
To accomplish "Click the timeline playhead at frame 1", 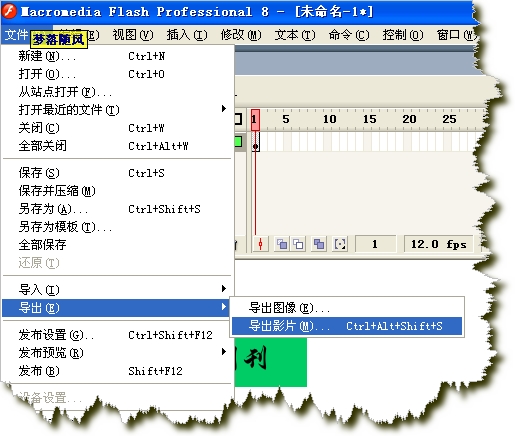I will 255,119.
